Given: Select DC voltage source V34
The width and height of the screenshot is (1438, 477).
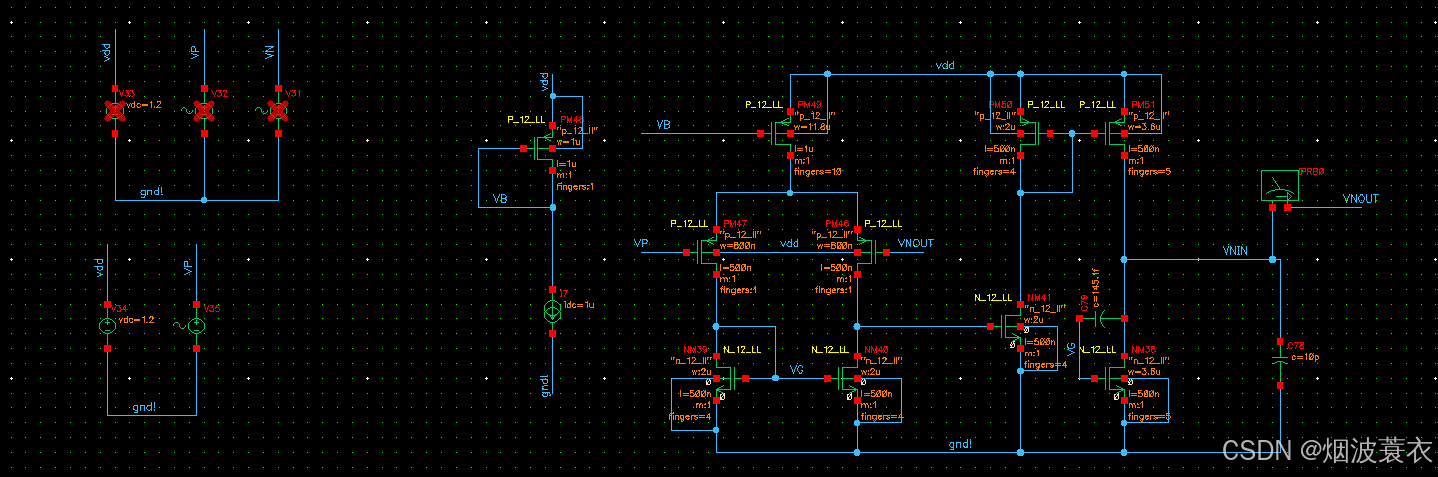Looking at the screenshot, I should (x=107, y=326).
